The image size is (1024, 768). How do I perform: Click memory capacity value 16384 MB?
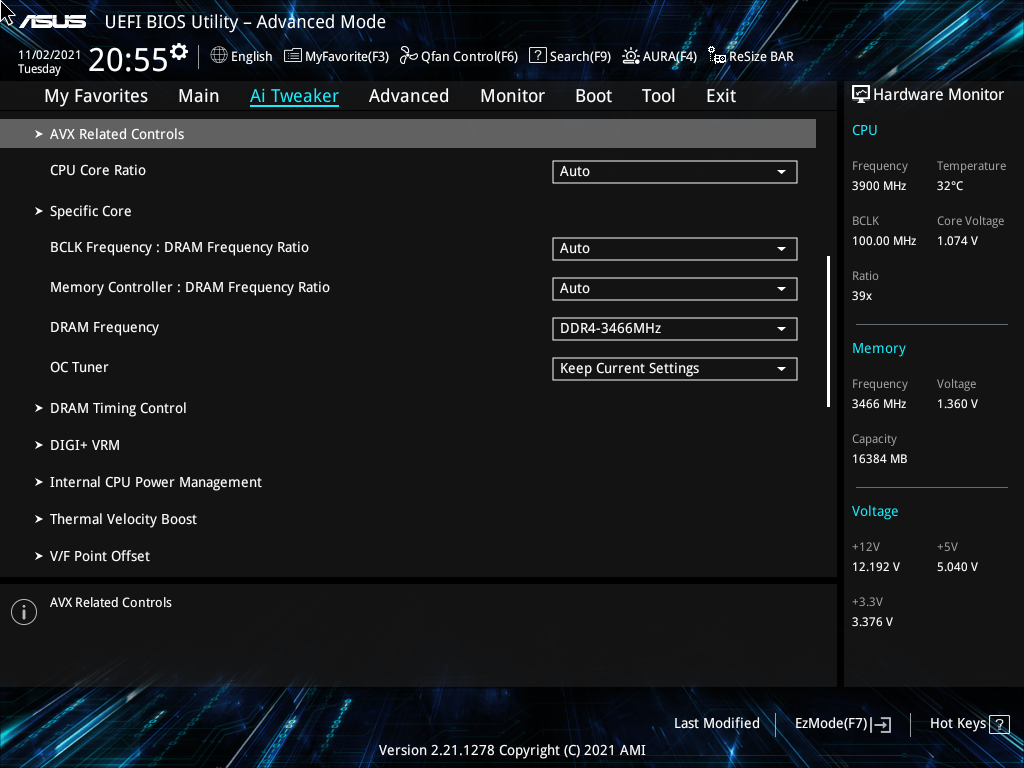(x=879, y=459)
